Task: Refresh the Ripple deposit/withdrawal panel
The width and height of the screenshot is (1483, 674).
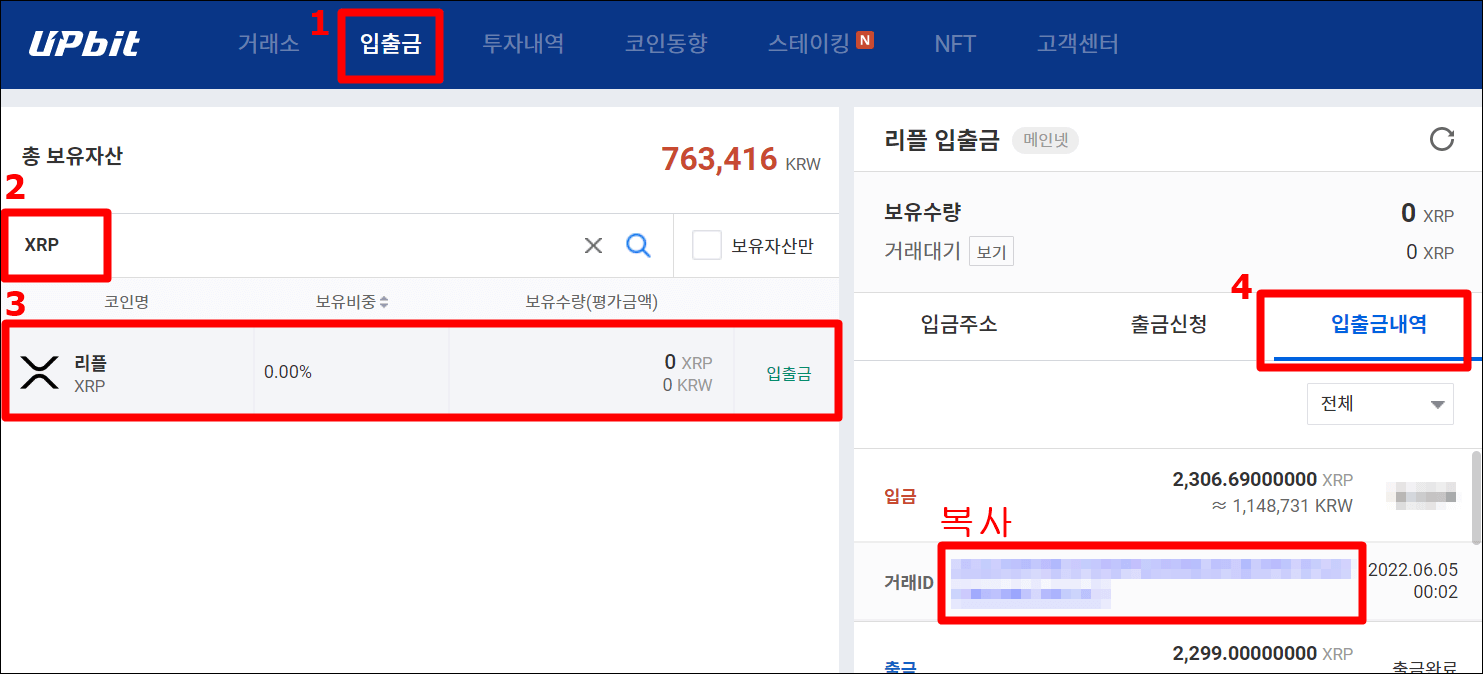Action: pos(1443,140)
